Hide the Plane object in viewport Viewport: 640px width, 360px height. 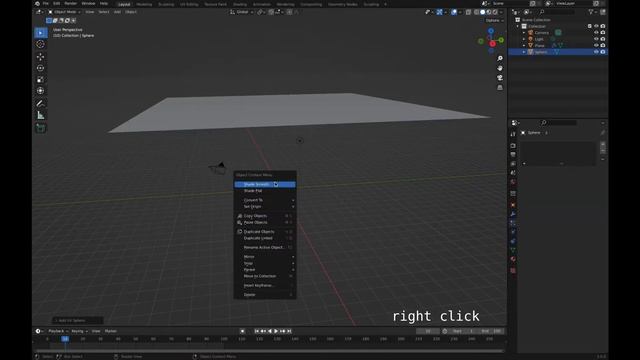click(596, 45)
